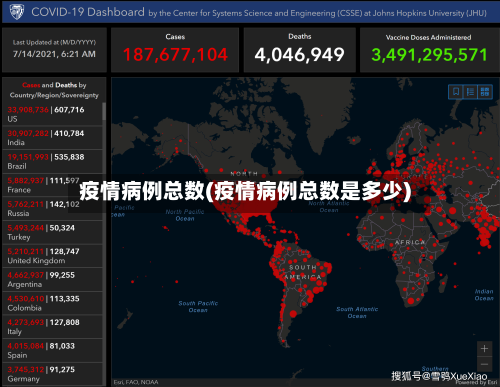Select the US row in country list
Screen dimensions: 500x387
(52, 114)
